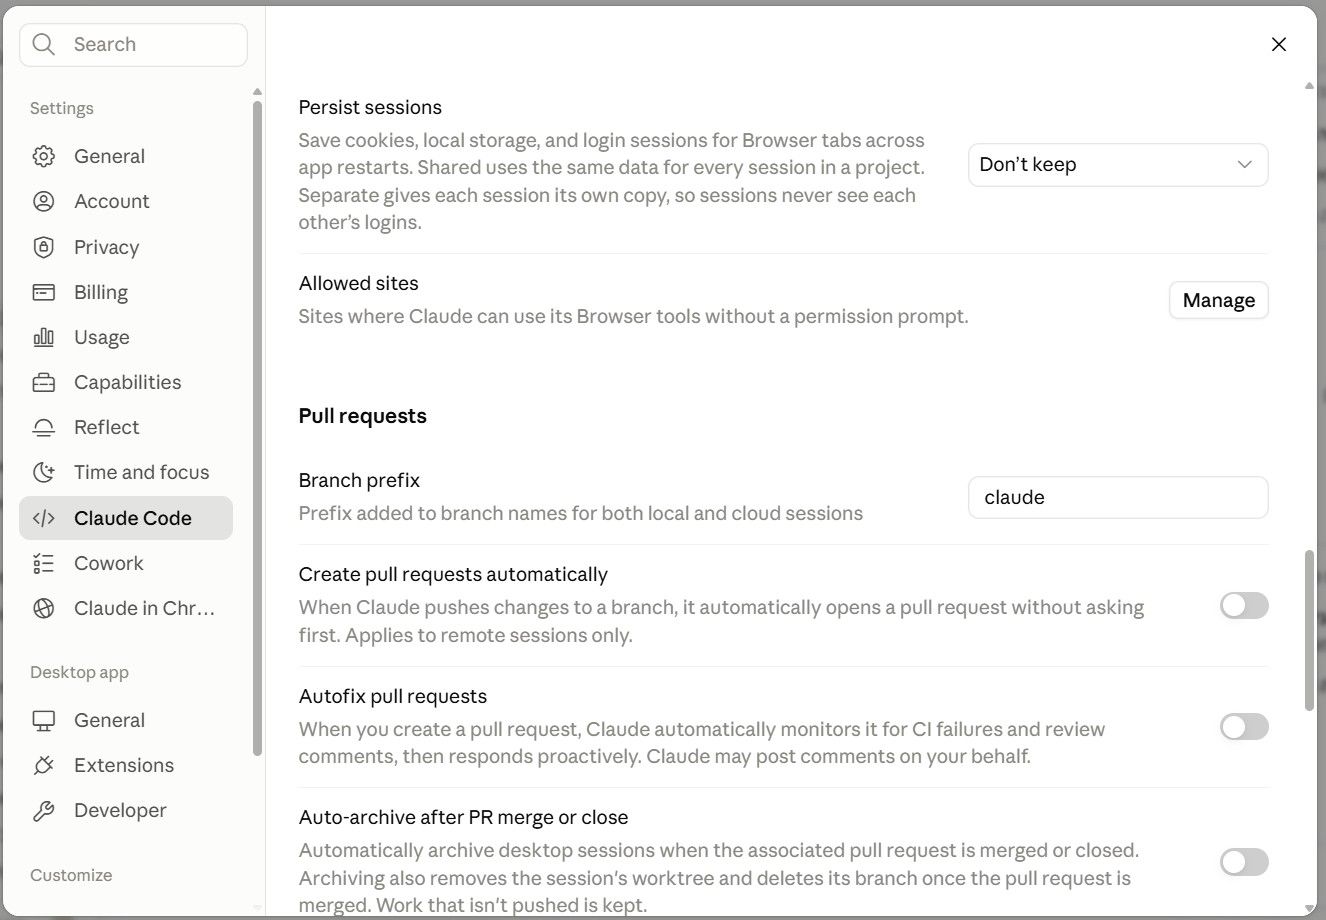Turn on Autofix pull requests toggle
This screenshot has width=1326, height=920.
coord(1244,727)
